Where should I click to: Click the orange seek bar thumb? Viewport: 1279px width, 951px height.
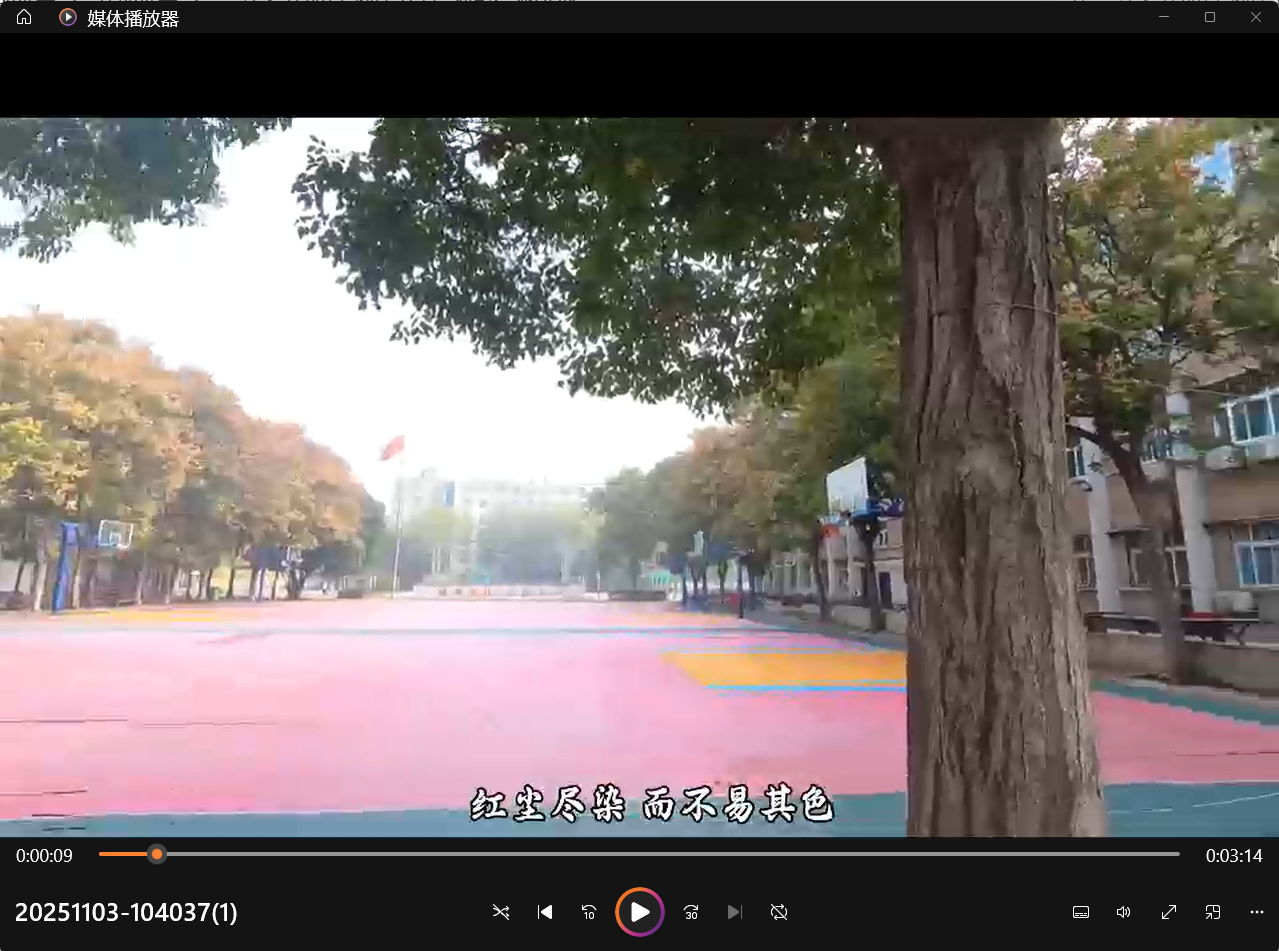click(157, 854)
